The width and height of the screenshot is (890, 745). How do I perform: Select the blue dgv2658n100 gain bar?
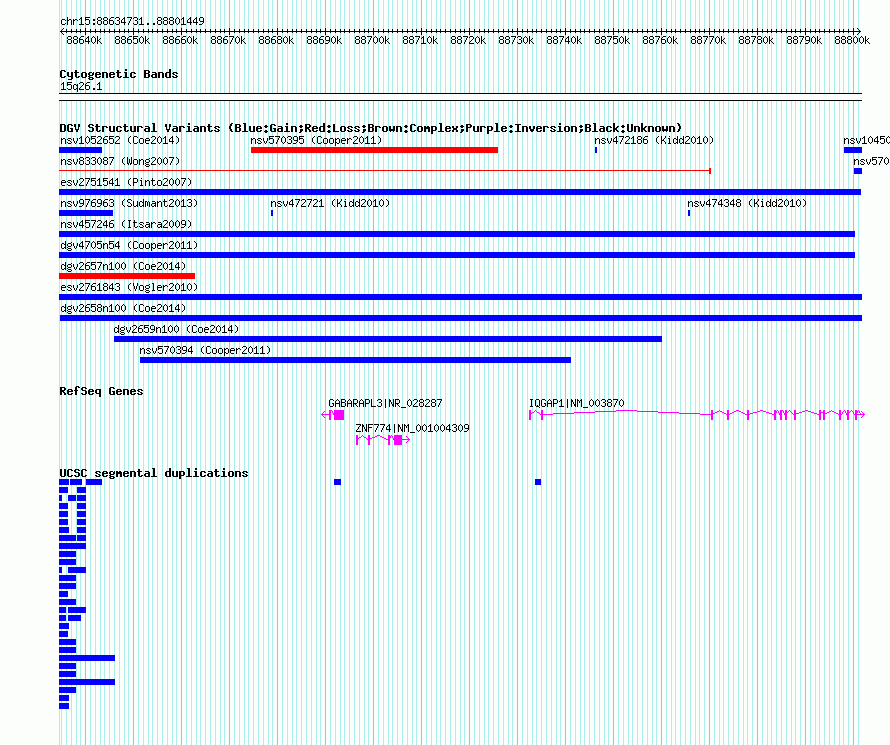tap(461, 318)
